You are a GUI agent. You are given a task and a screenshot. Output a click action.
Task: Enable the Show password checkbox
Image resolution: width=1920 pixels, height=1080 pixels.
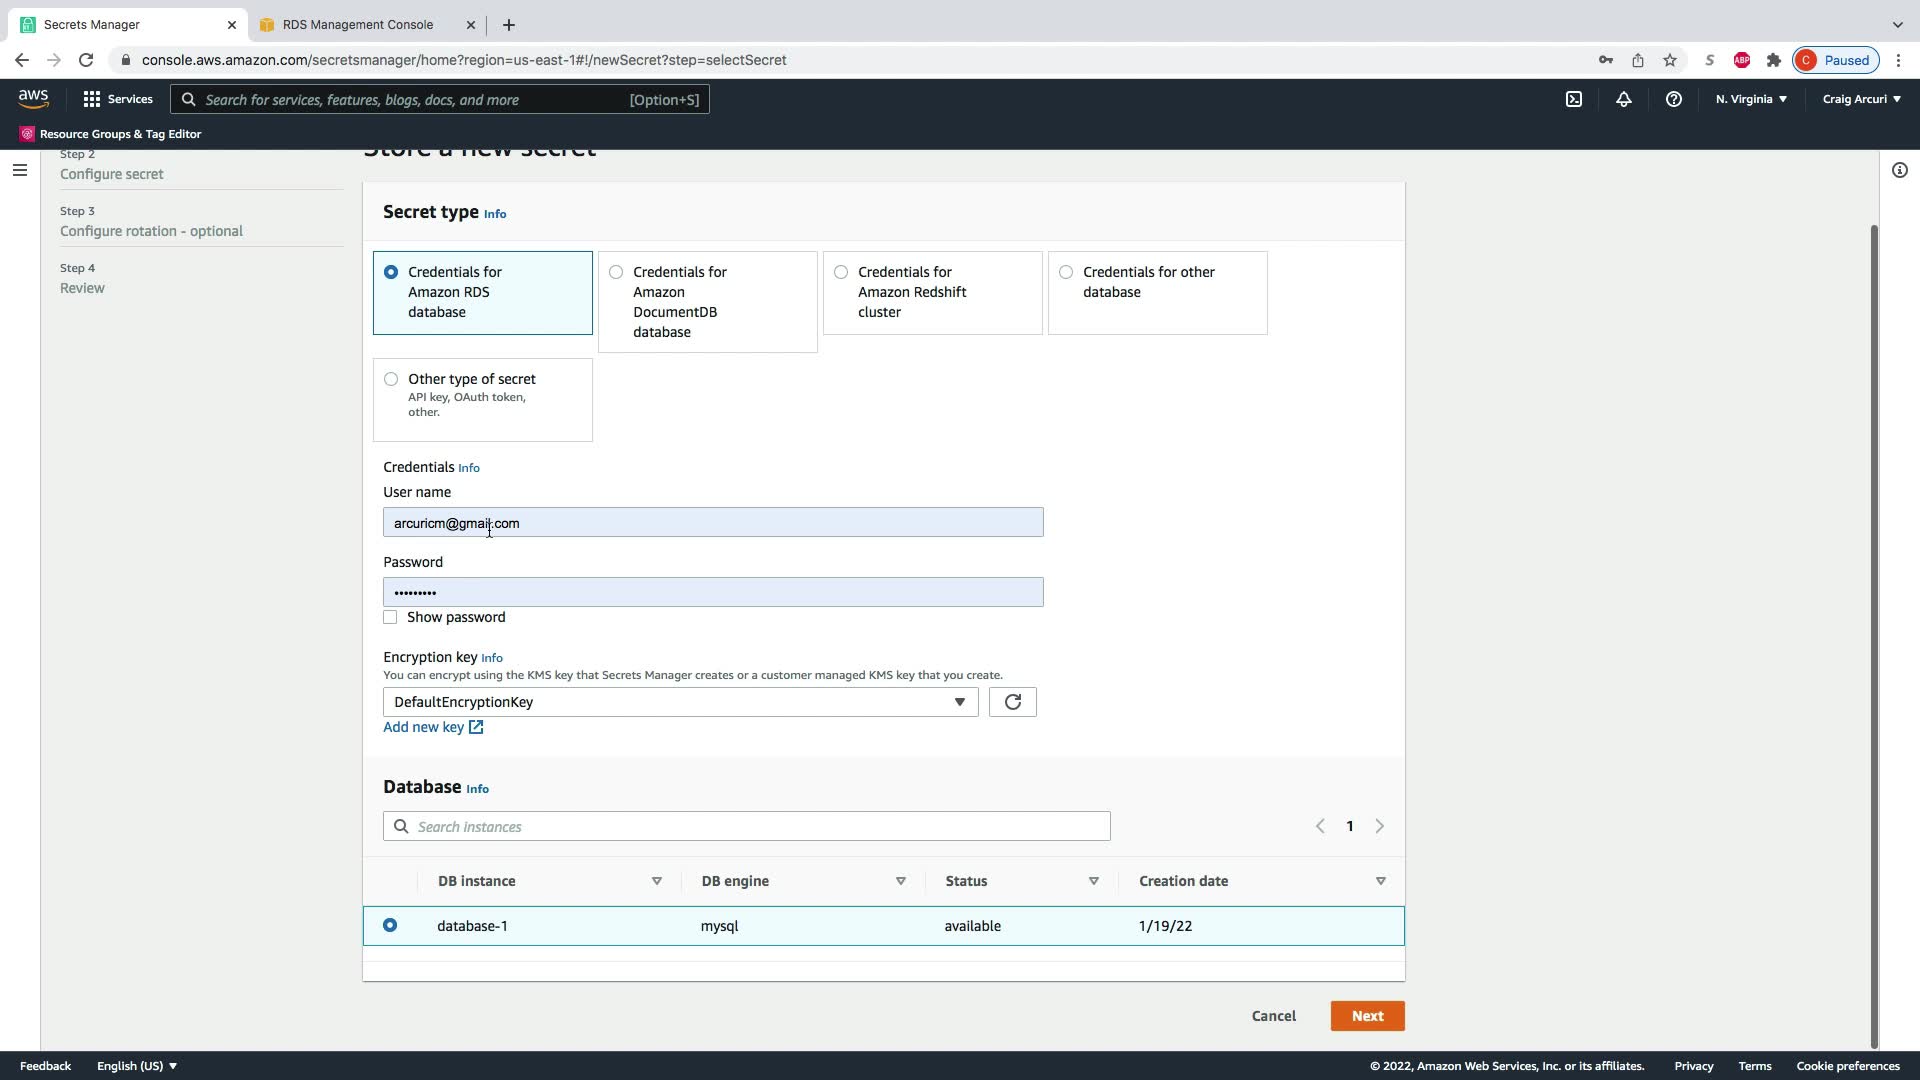390,617
